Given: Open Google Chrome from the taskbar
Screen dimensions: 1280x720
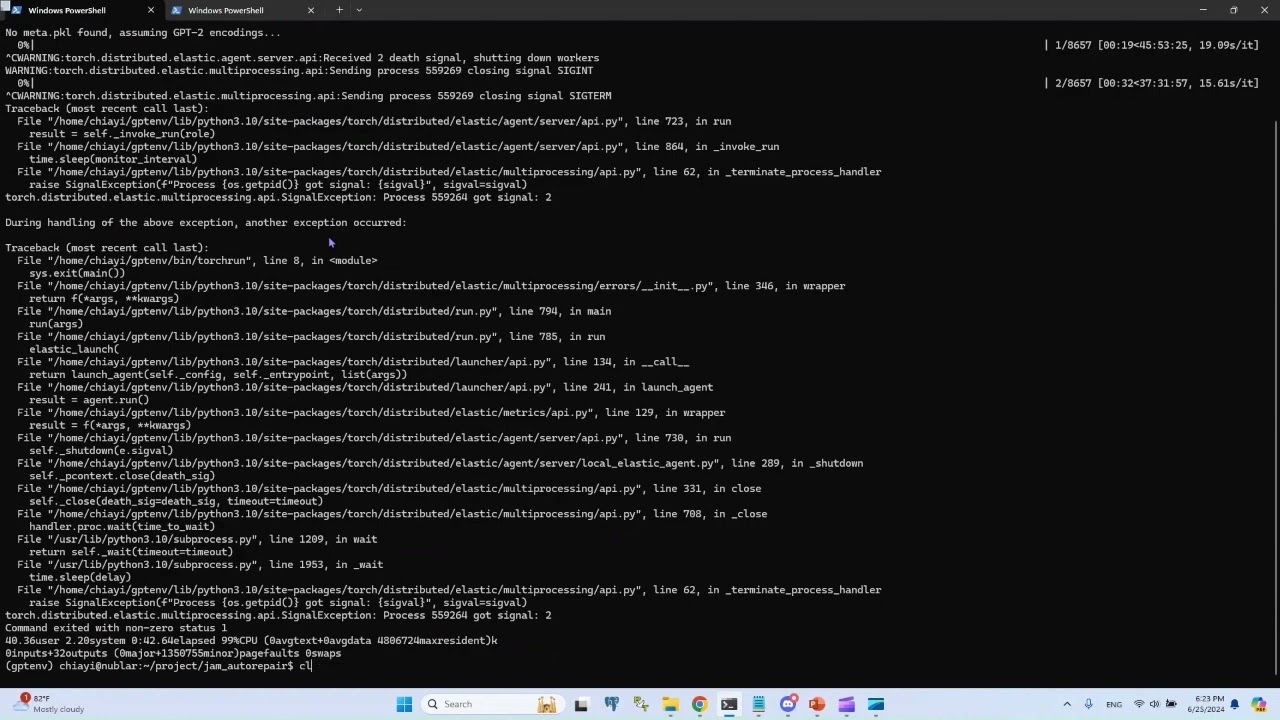Looking at the screenshot, I should pyautogui.click(x=699, y=704).
